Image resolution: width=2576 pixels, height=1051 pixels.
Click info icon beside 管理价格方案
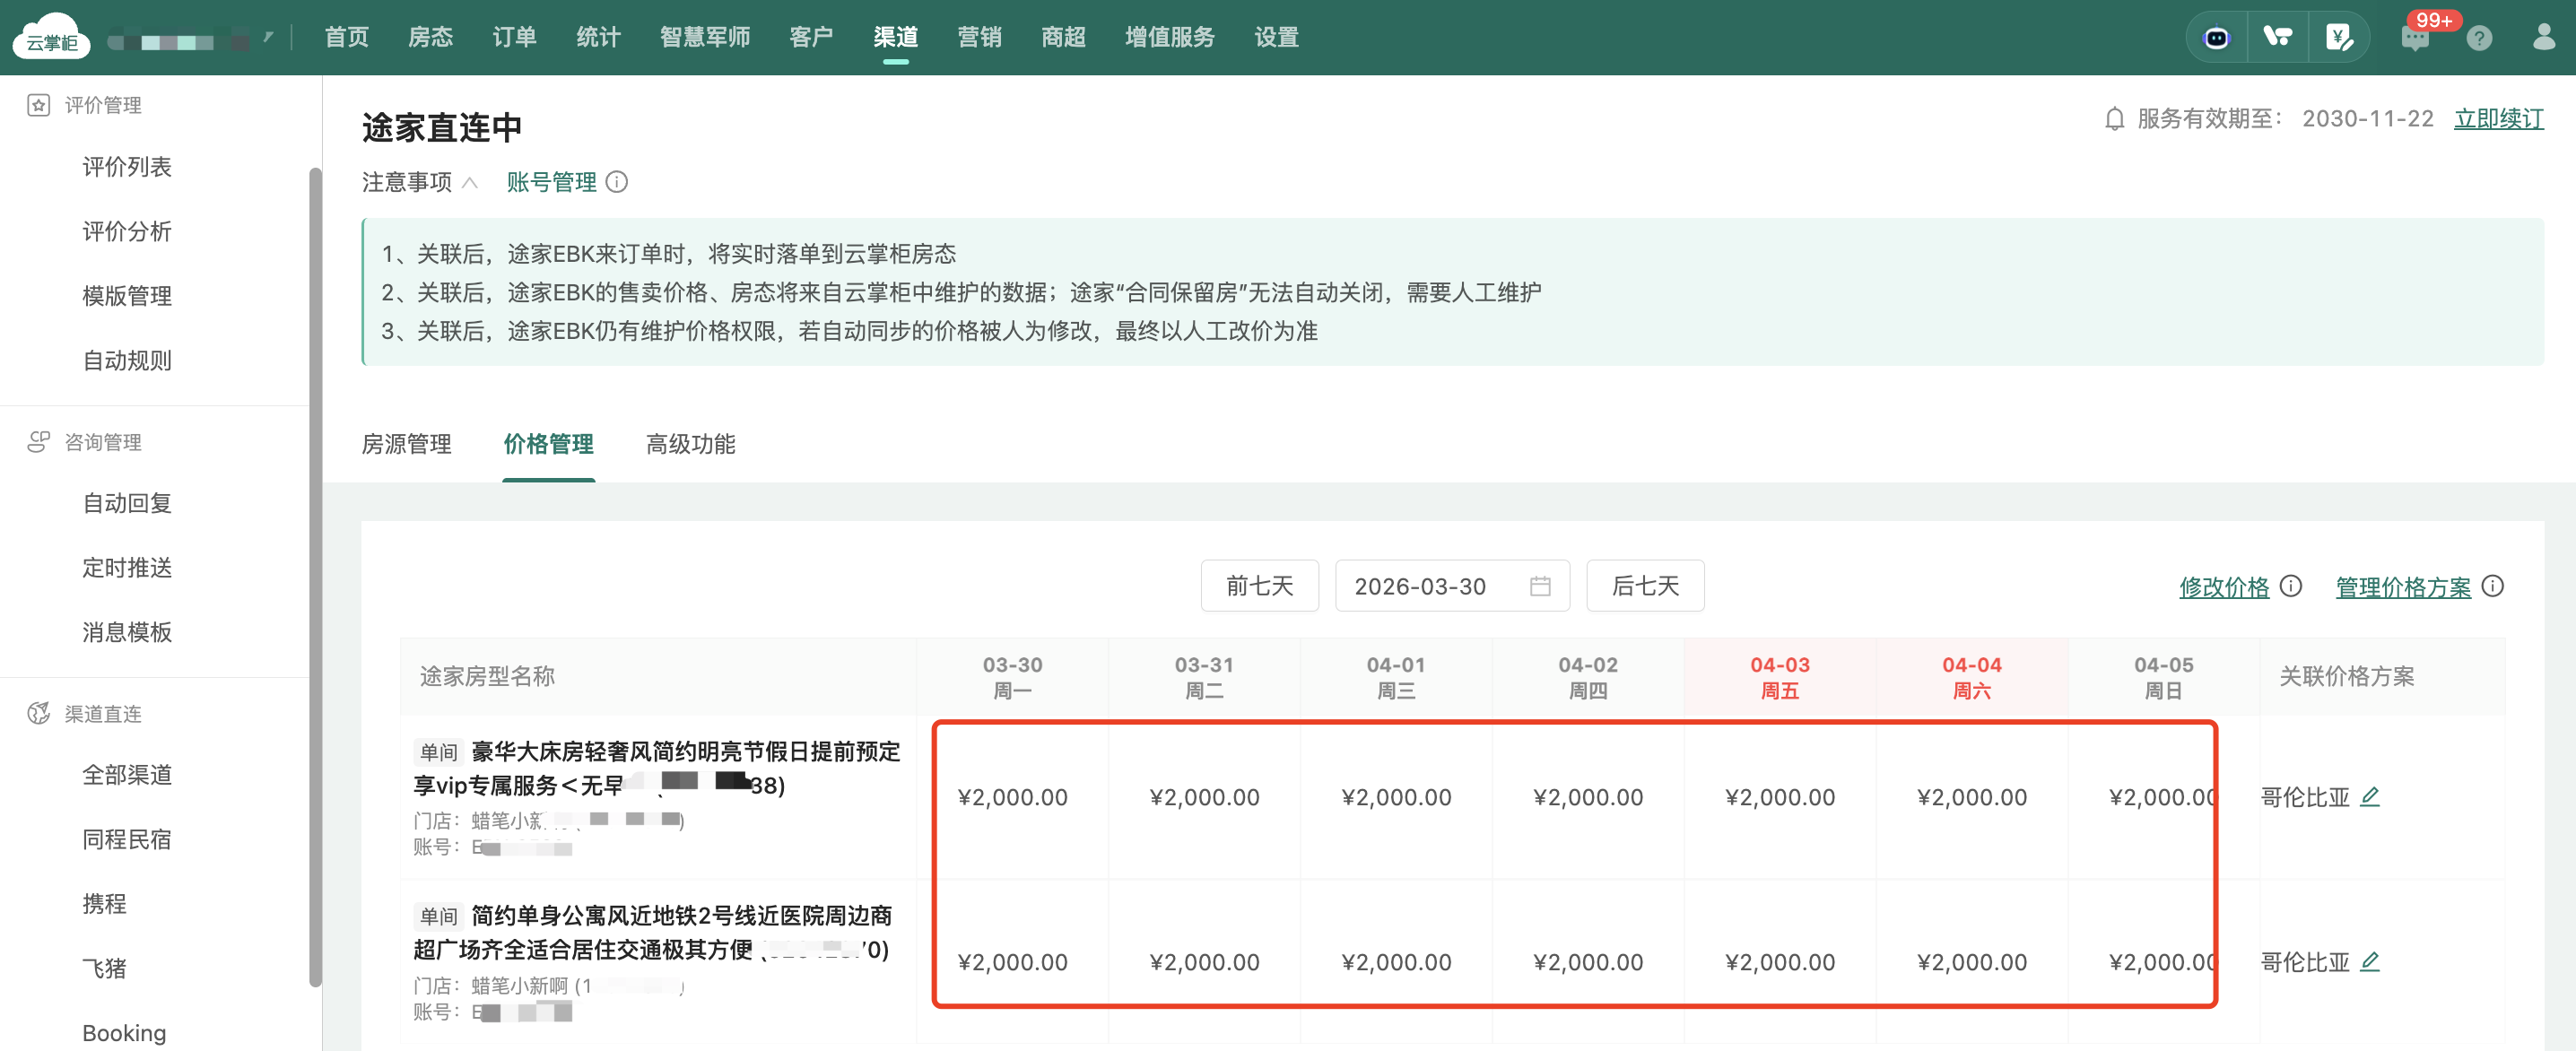(2492, 586)
